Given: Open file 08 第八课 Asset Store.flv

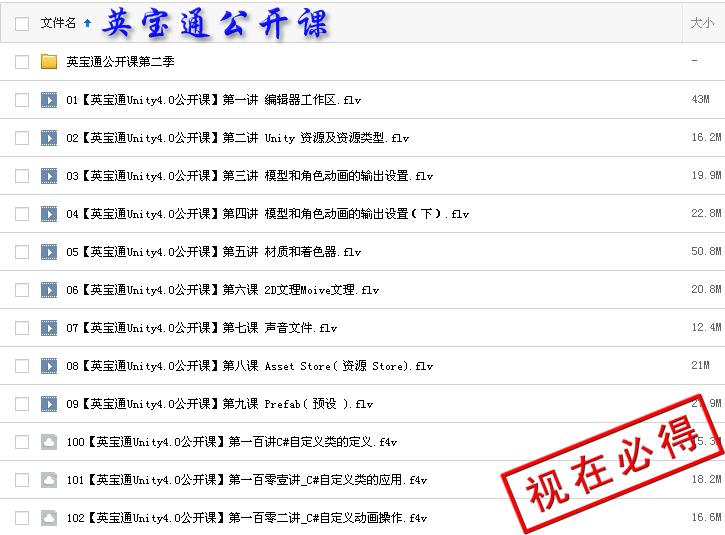Looking at the screenshot, I should click(250, 366).
